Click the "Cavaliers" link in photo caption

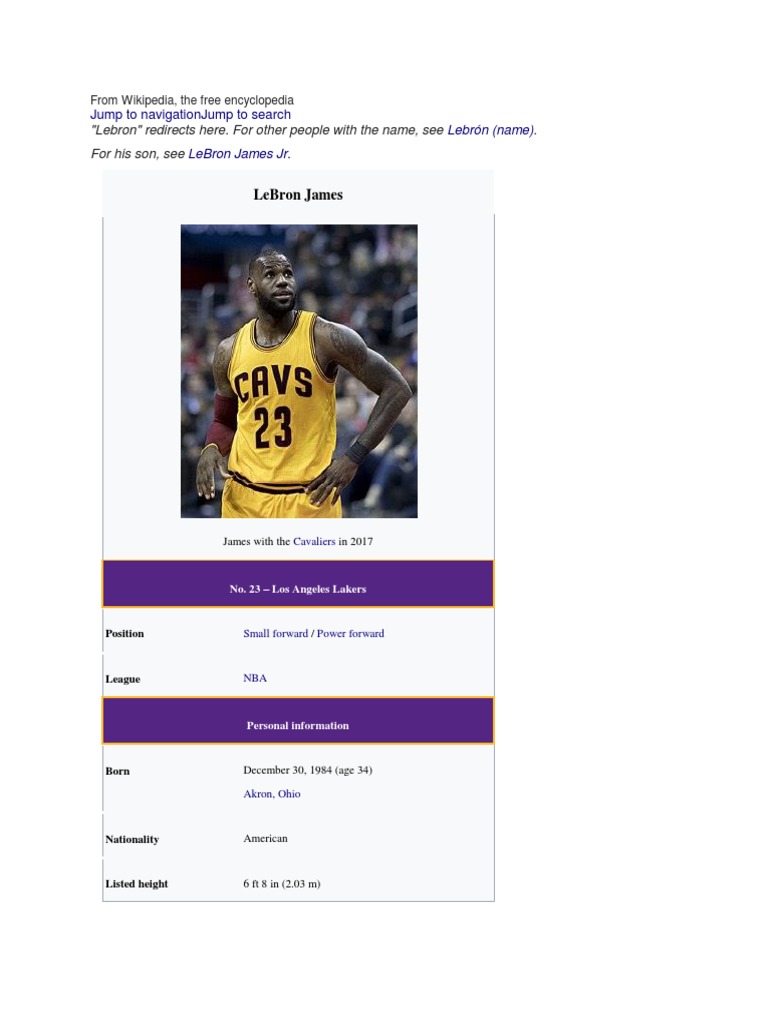pyautogui.click(x=314, y=541)
